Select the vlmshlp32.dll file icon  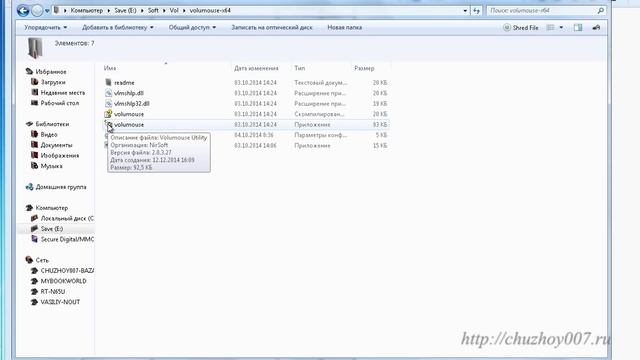click(x=108, y=104)
